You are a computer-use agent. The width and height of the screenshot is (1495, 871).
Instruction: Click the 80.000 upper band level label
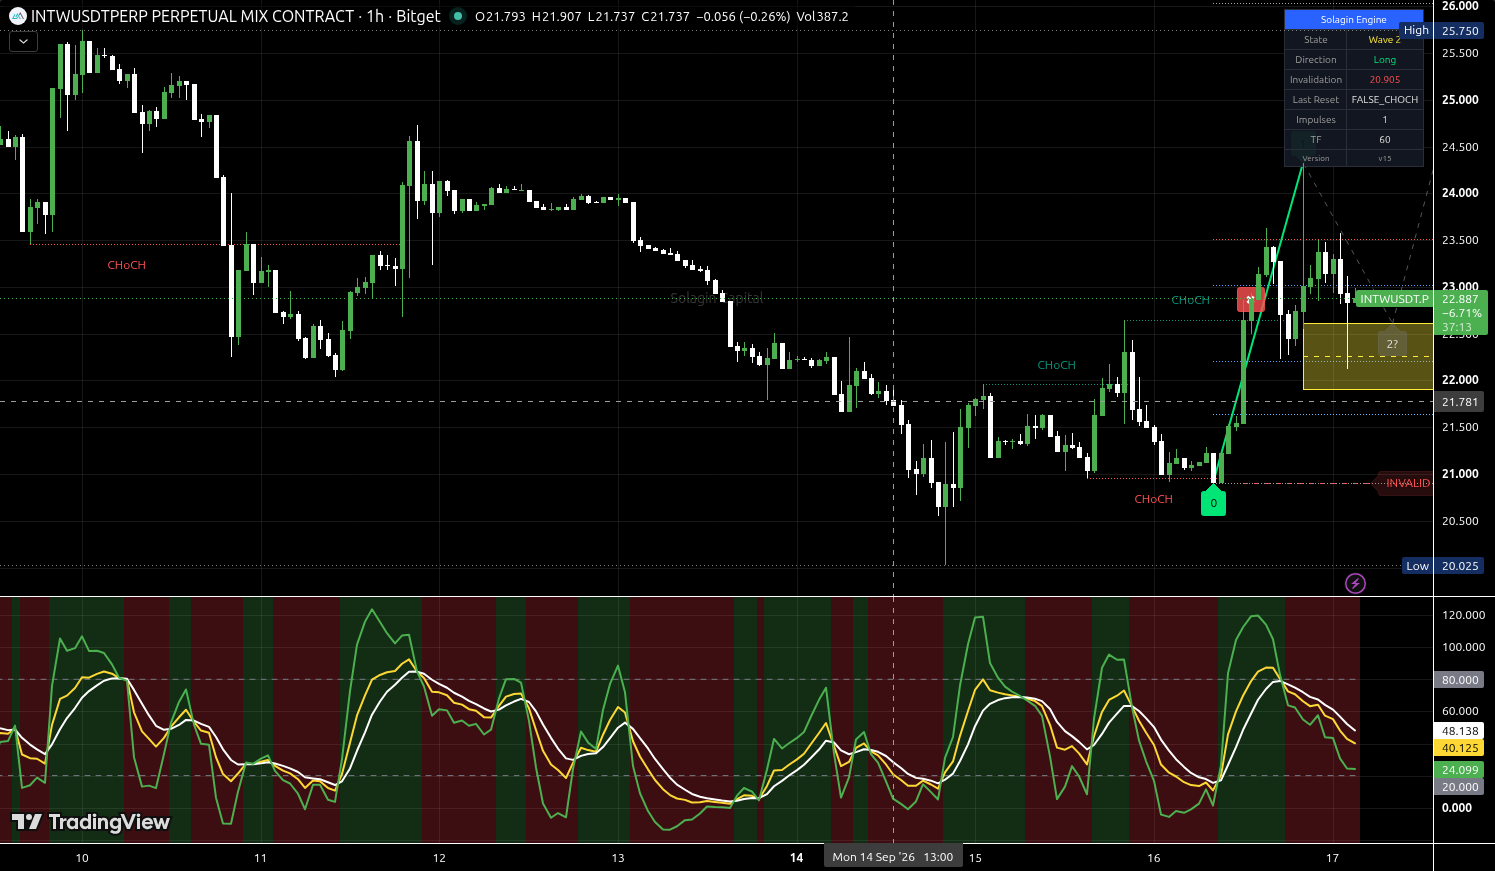click(x=1460, y=680)
